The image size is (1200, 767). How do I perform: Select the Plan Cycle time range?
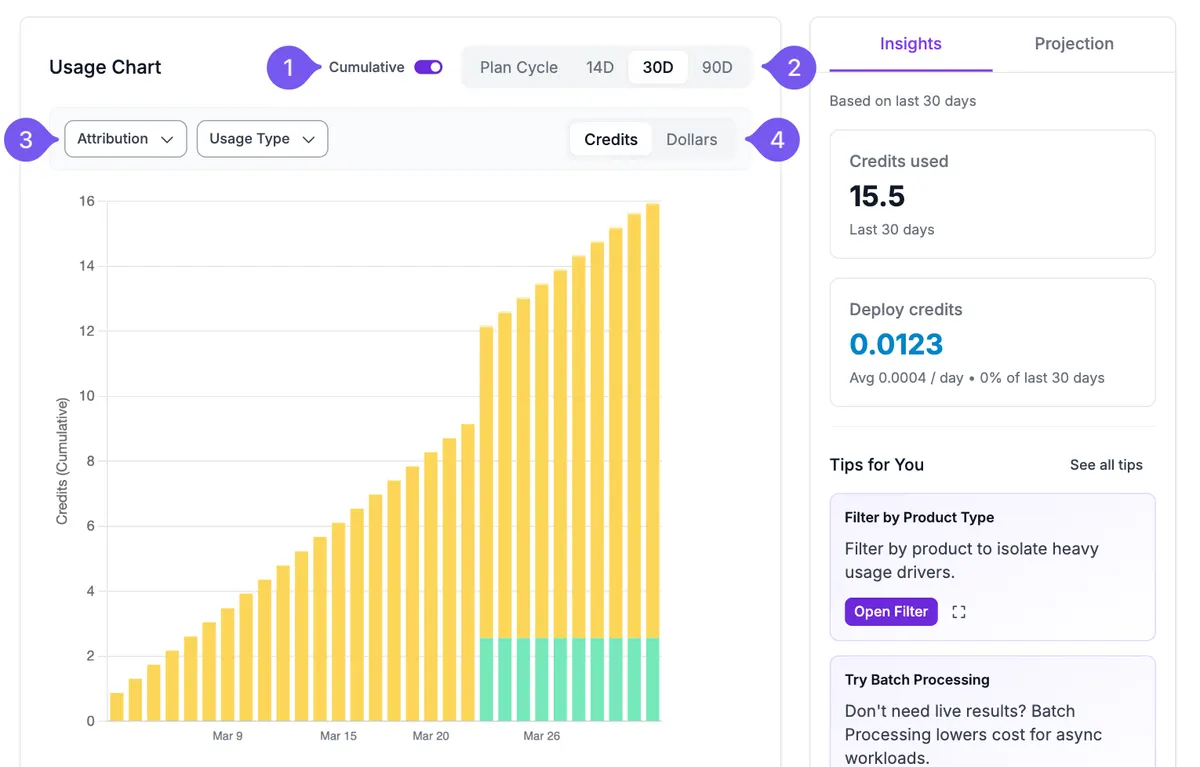pyautogui.click(x=519, y=68)
